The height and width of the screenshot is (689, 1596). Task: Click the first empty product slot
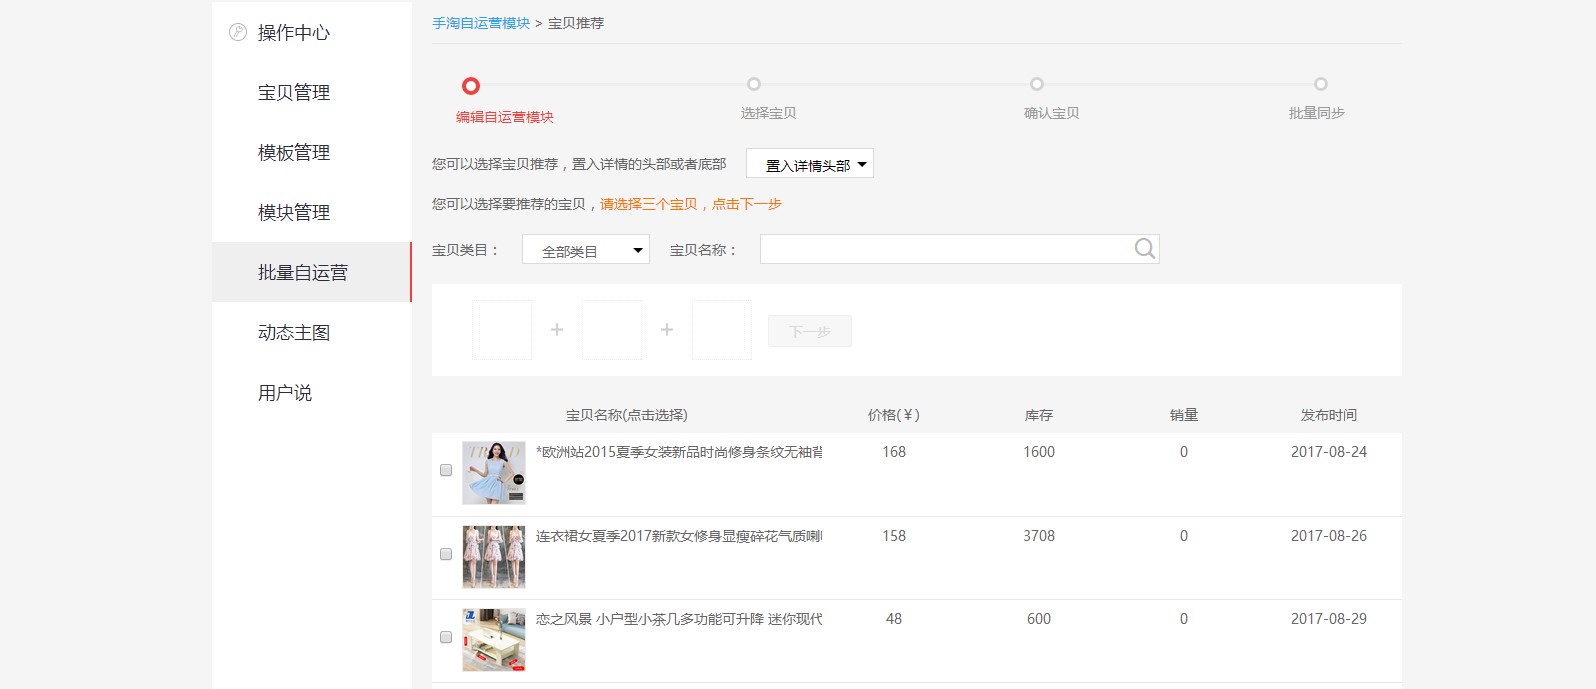(502, 330)
